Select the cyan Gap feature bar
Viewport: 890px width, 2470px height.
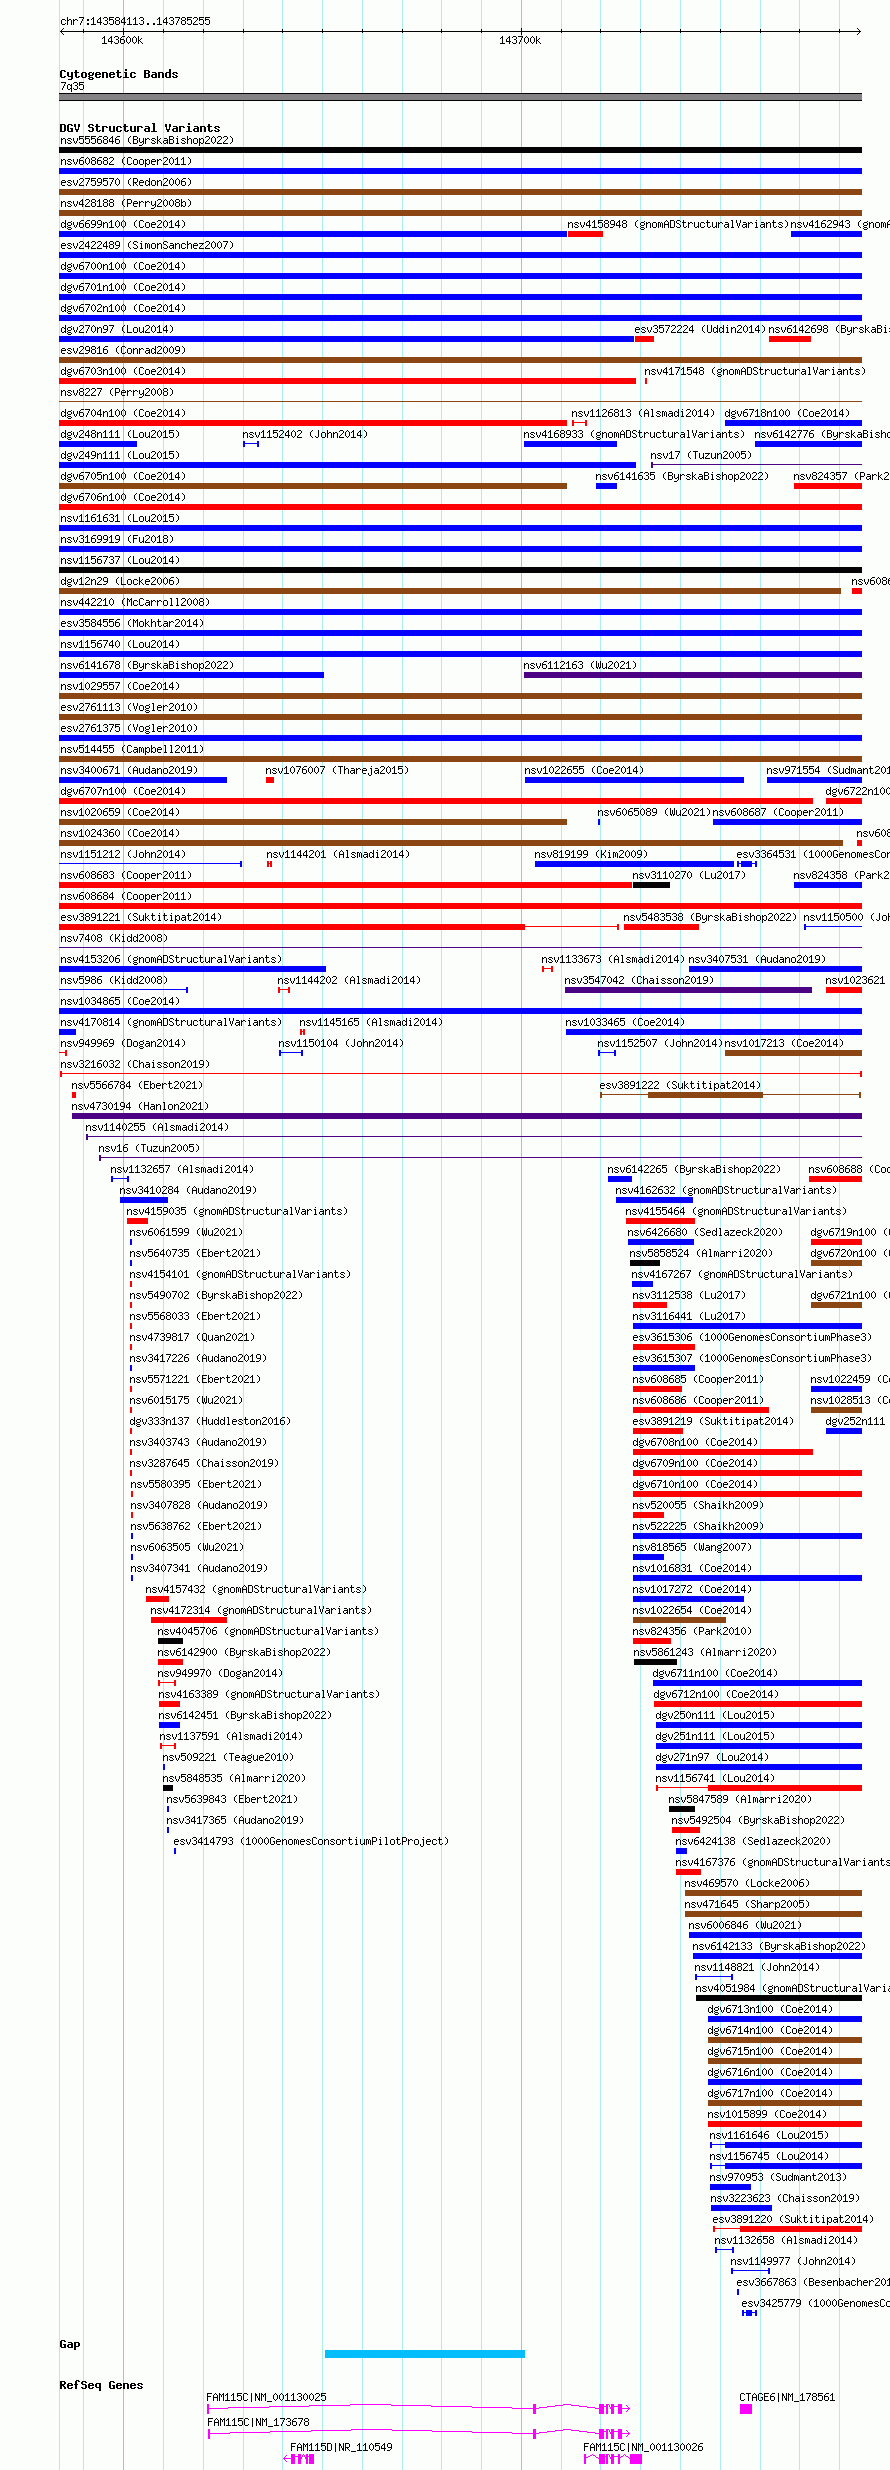[x=425, y=2354]
